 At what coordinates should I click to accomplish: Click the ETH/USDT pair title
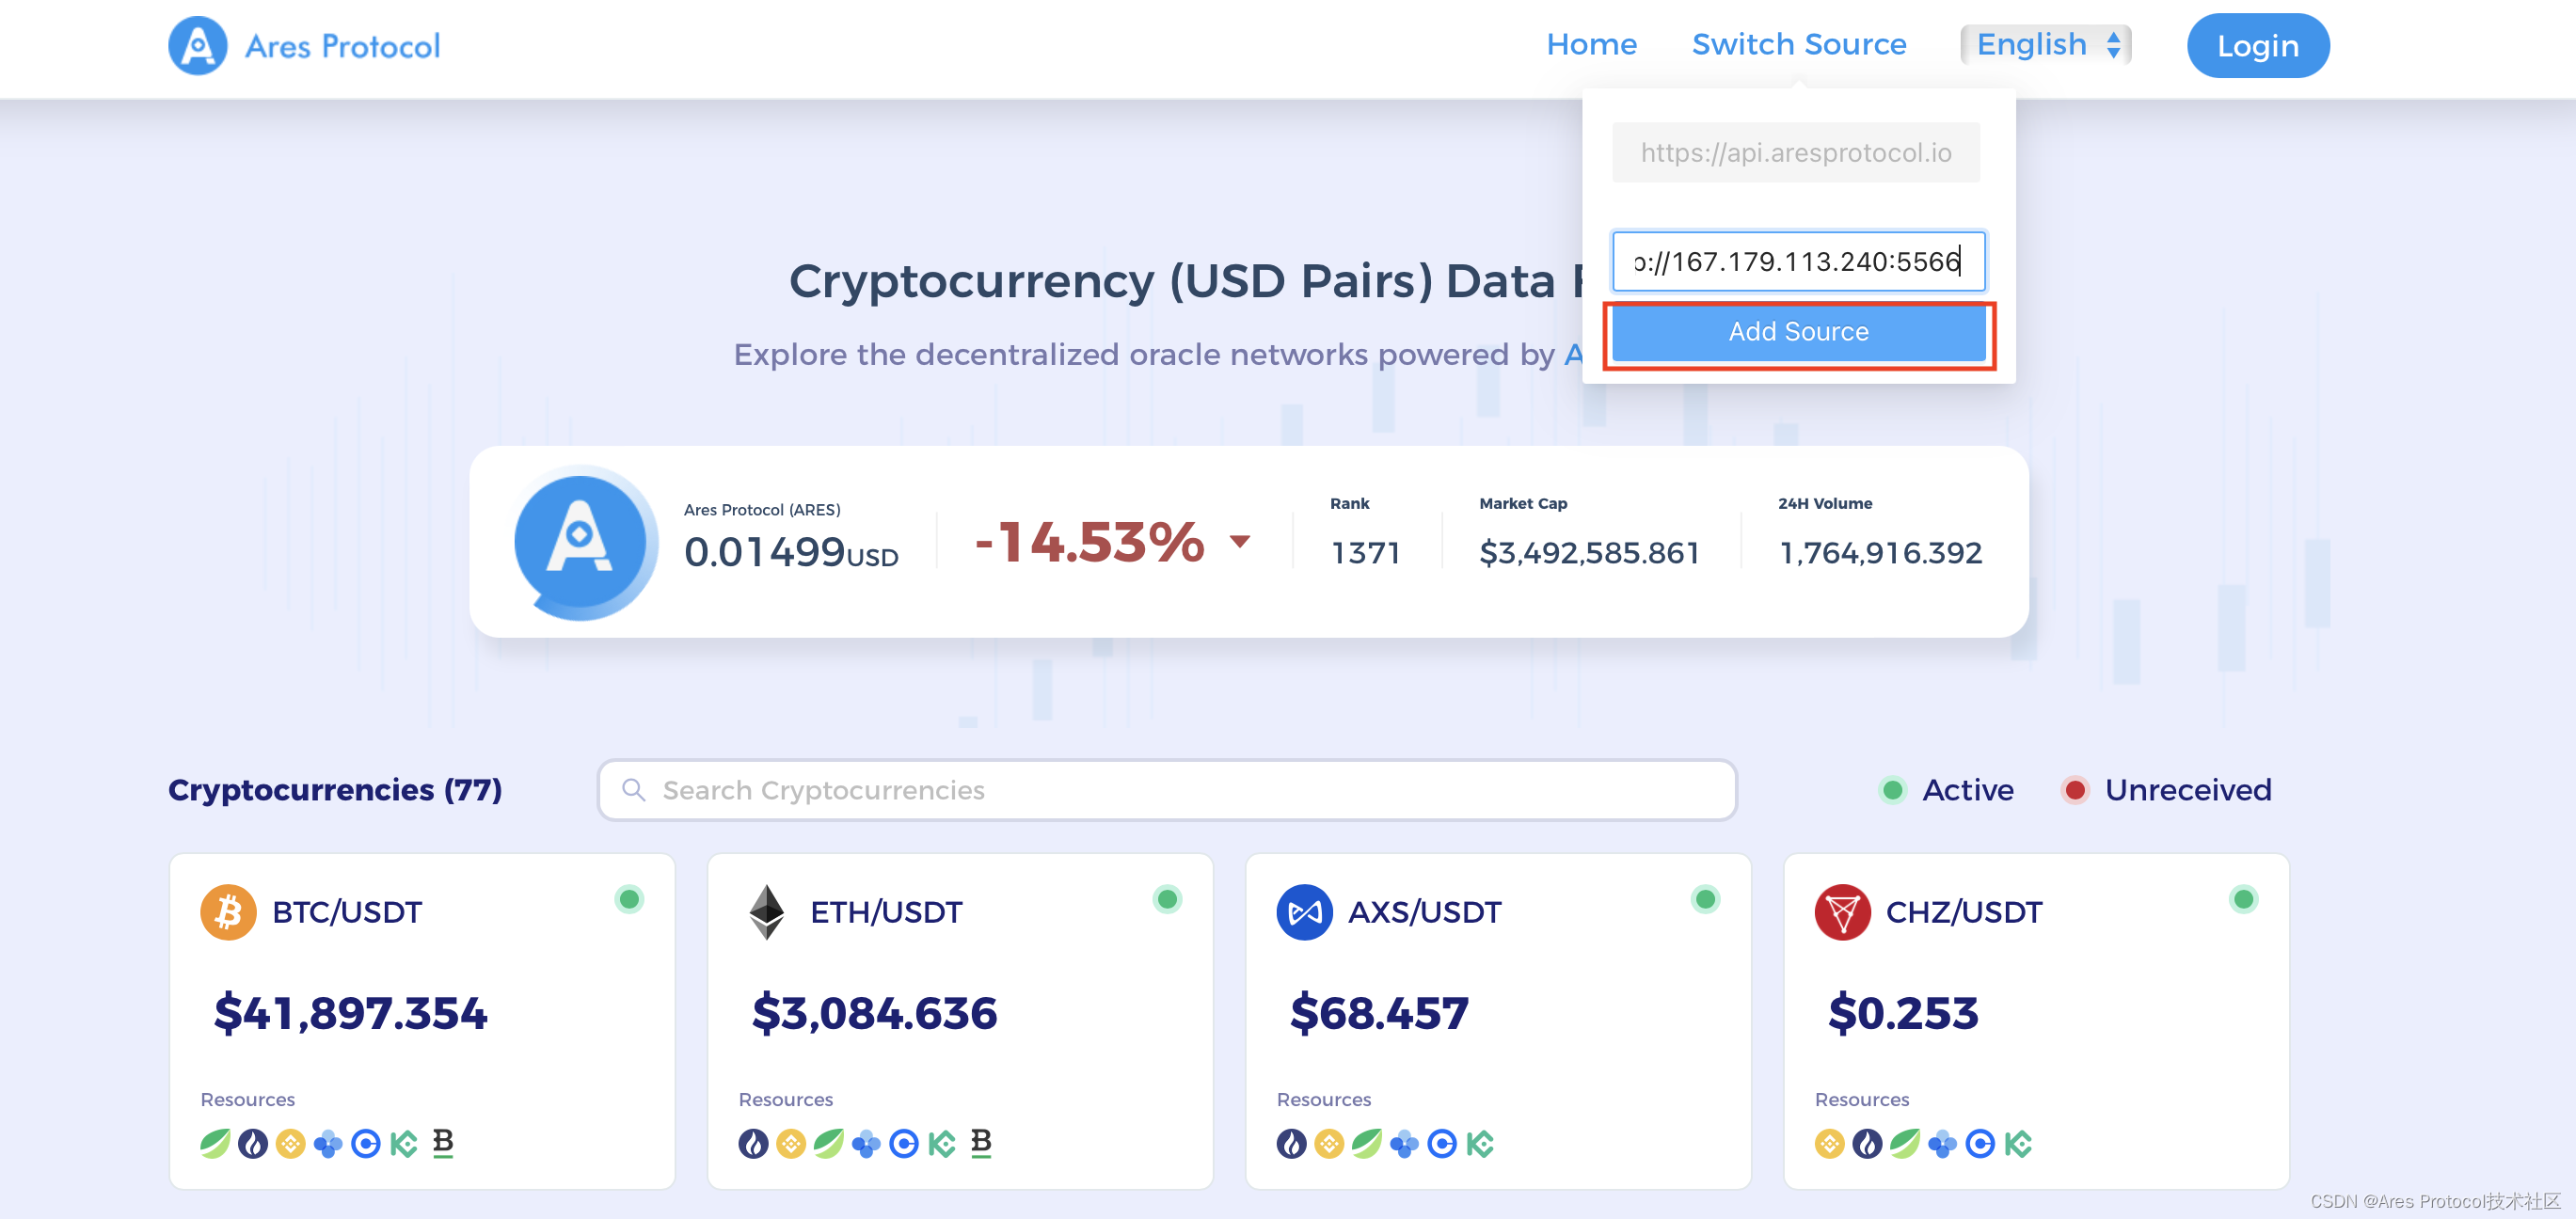pos(885,912)
